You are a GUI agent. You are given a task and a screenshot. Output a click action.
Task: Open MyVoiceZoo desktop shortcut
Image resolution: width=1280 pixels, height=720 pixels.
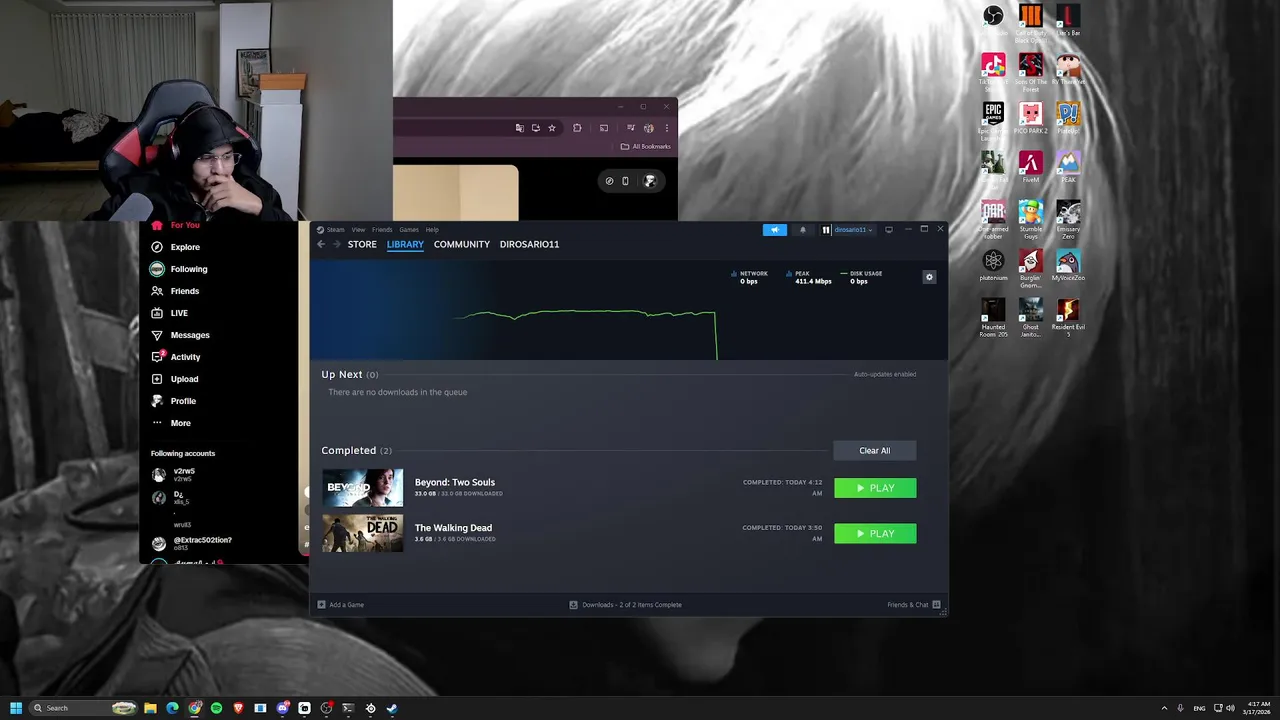[1068, 265]
